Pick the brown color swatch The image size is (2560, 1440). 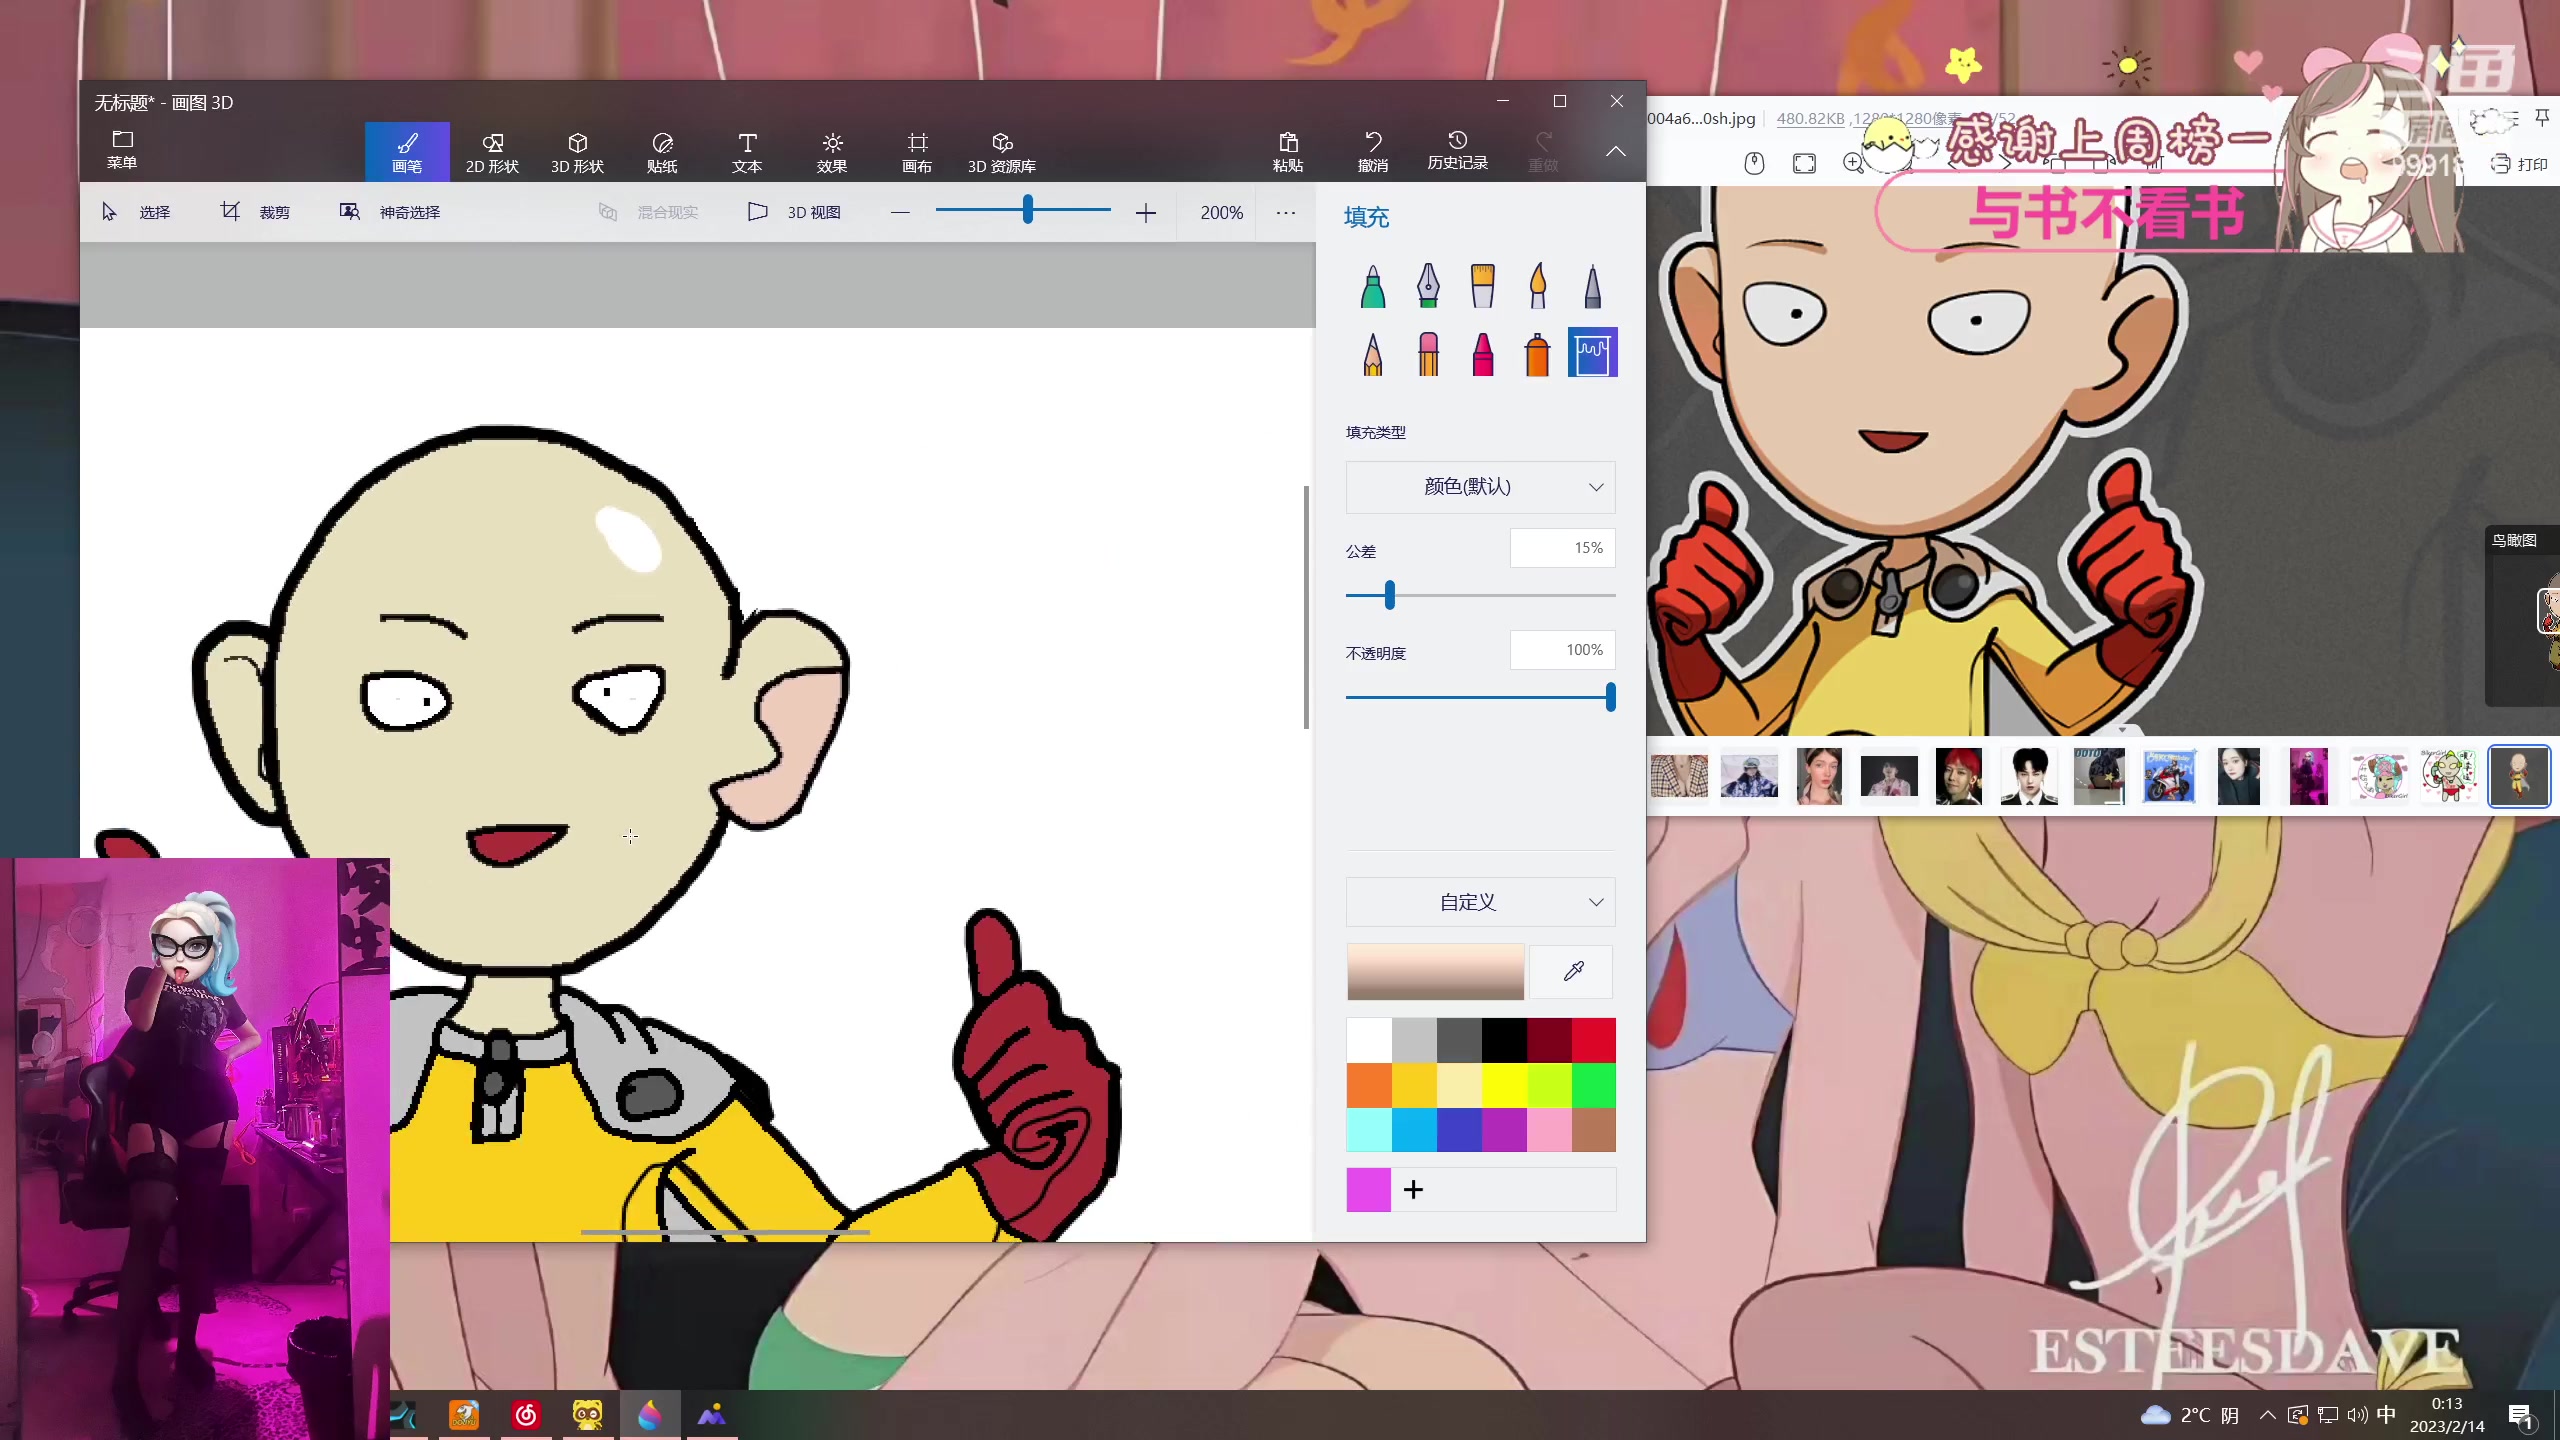[x=1594, y=1130]
